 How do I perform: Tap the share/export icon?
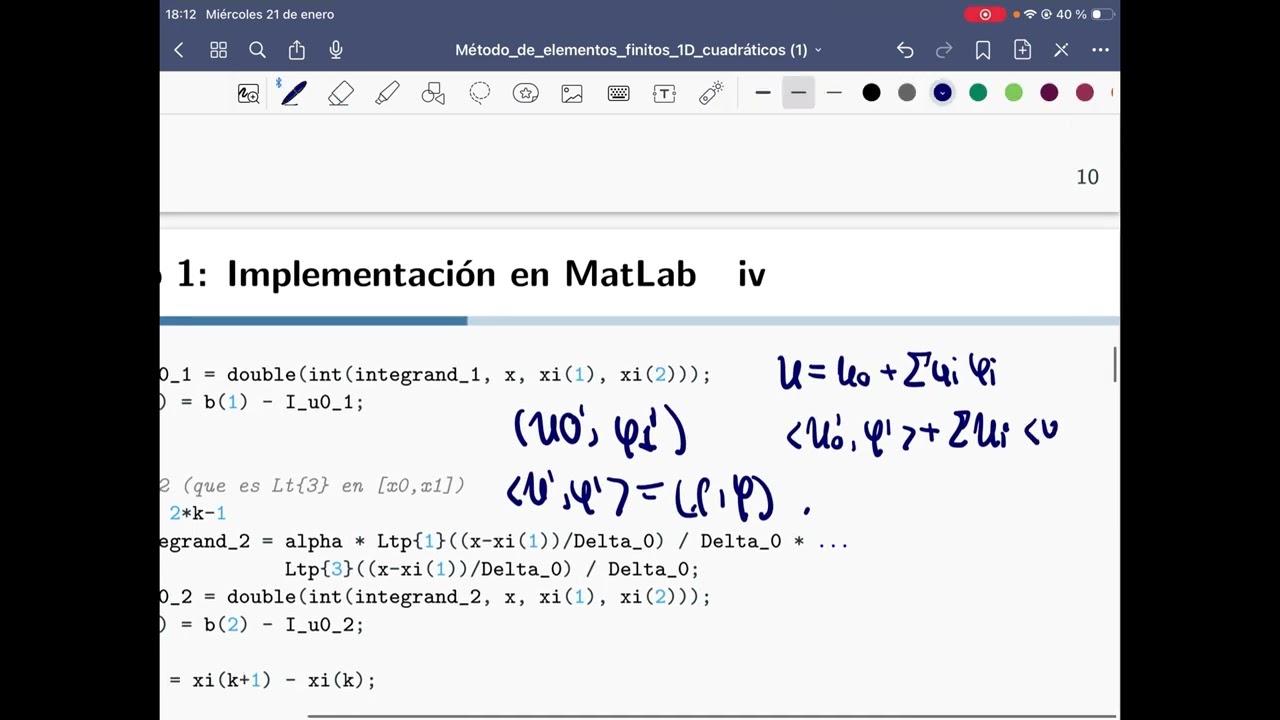[x=296, y=50]
